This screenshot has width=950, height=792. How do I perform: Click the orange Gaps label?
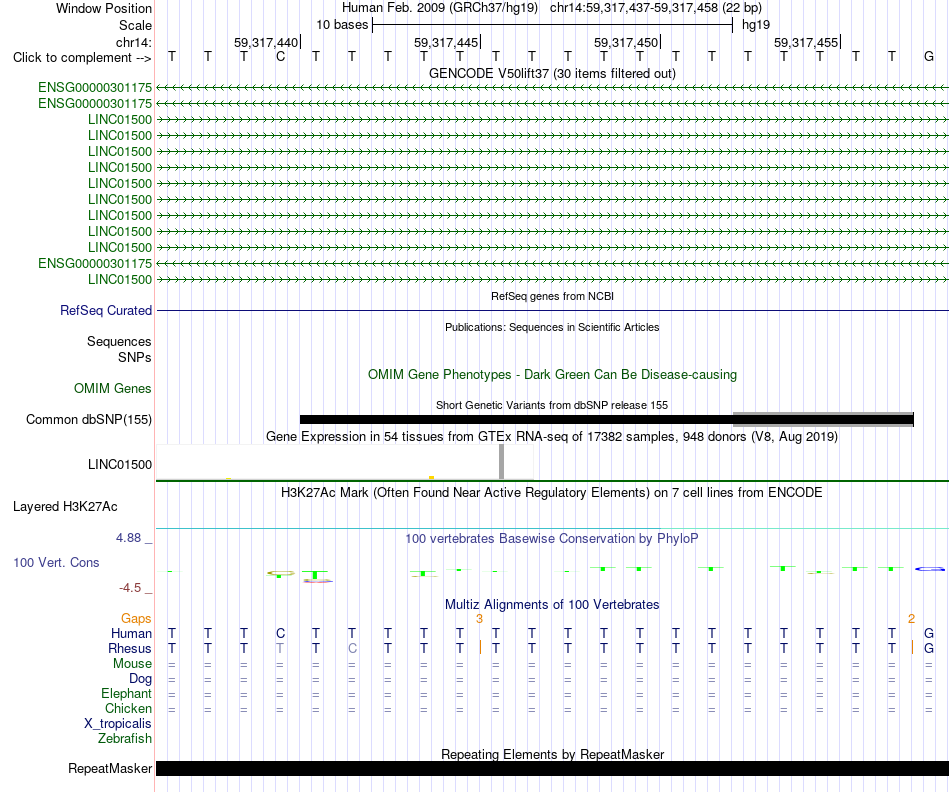coord(136,618)
